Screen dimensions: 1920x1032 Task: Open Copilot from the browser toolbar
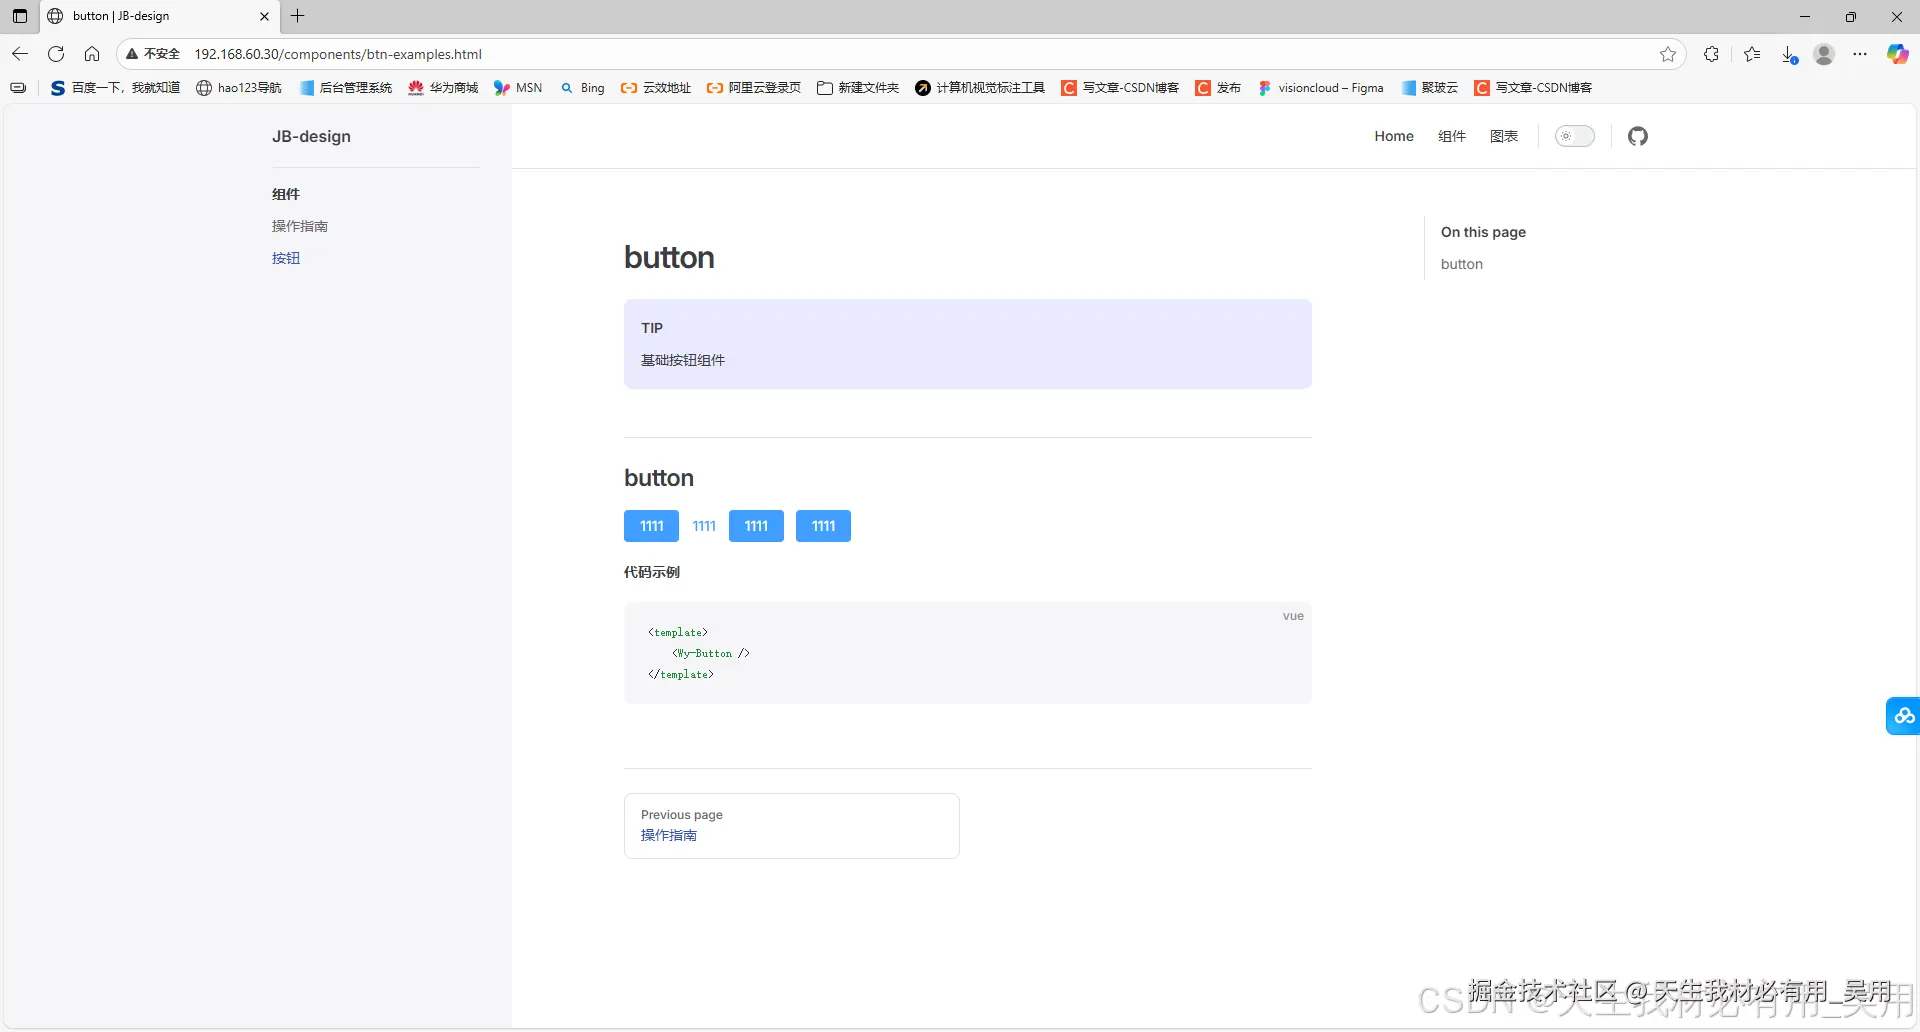click(x=1897, y=53)
